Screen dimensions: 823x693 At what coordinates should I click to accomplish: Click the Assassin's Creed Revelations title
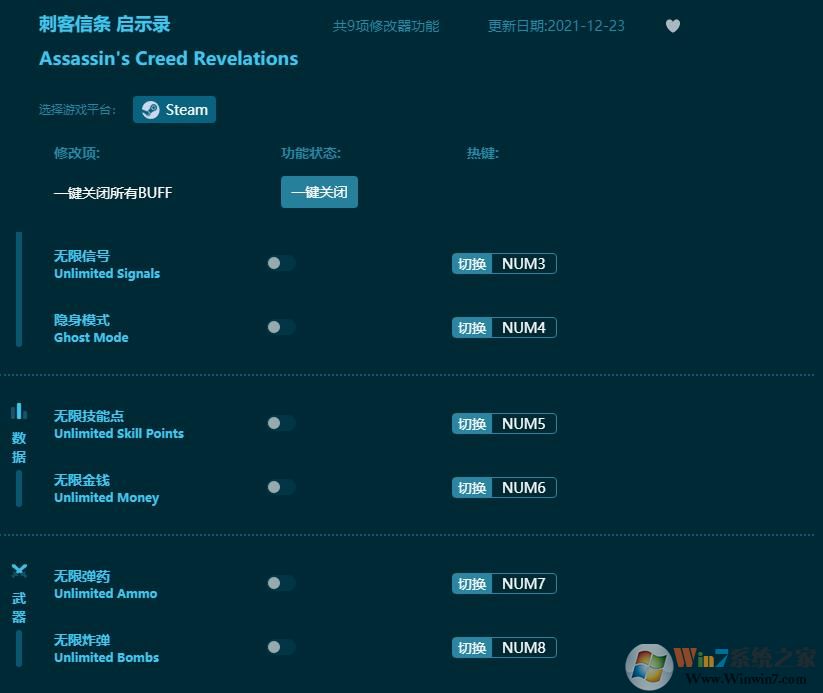coord(168,59)
